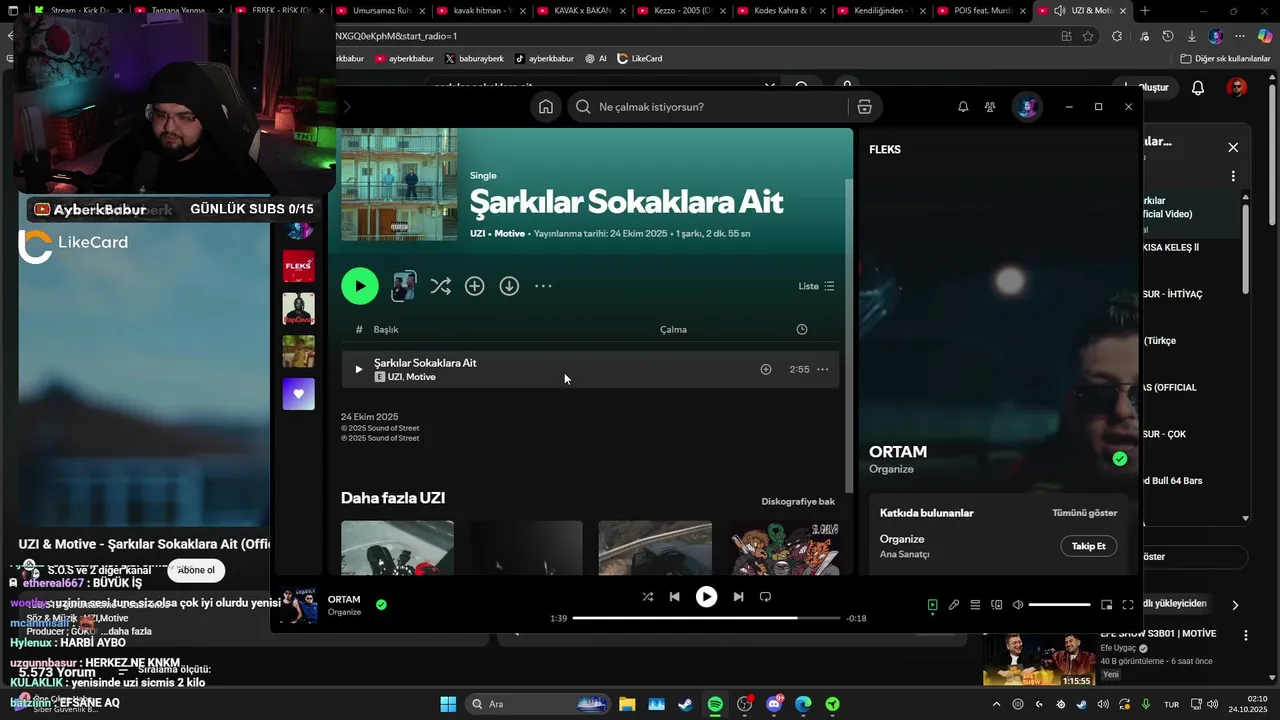The height and width of the screenshot is (720, 1280).
Task: Open the three-dot menu for the single
Action: pyautogui.click(x=543, y=286)
